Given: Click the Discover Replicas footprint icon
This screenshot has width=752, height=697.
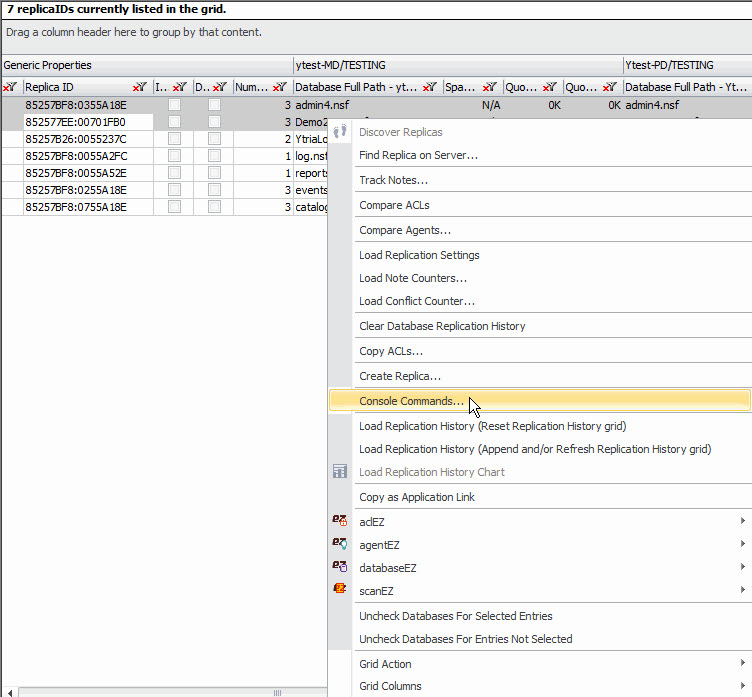Looking at the screenshot, I should 339,132.
